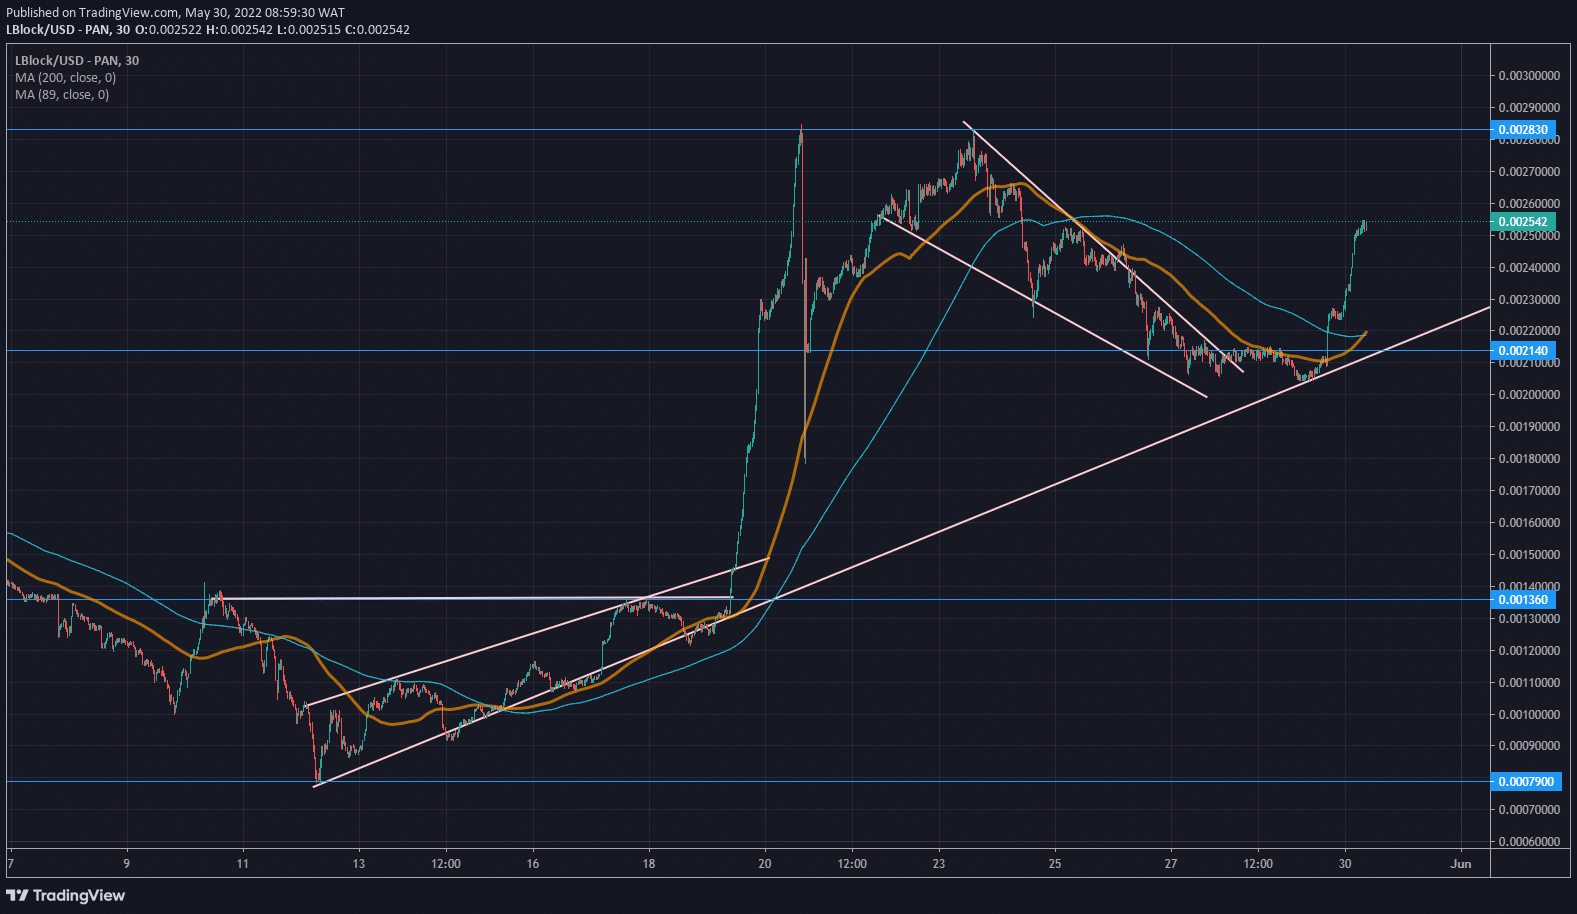Click the date label 7 on time axis

(x=10, y=864)
